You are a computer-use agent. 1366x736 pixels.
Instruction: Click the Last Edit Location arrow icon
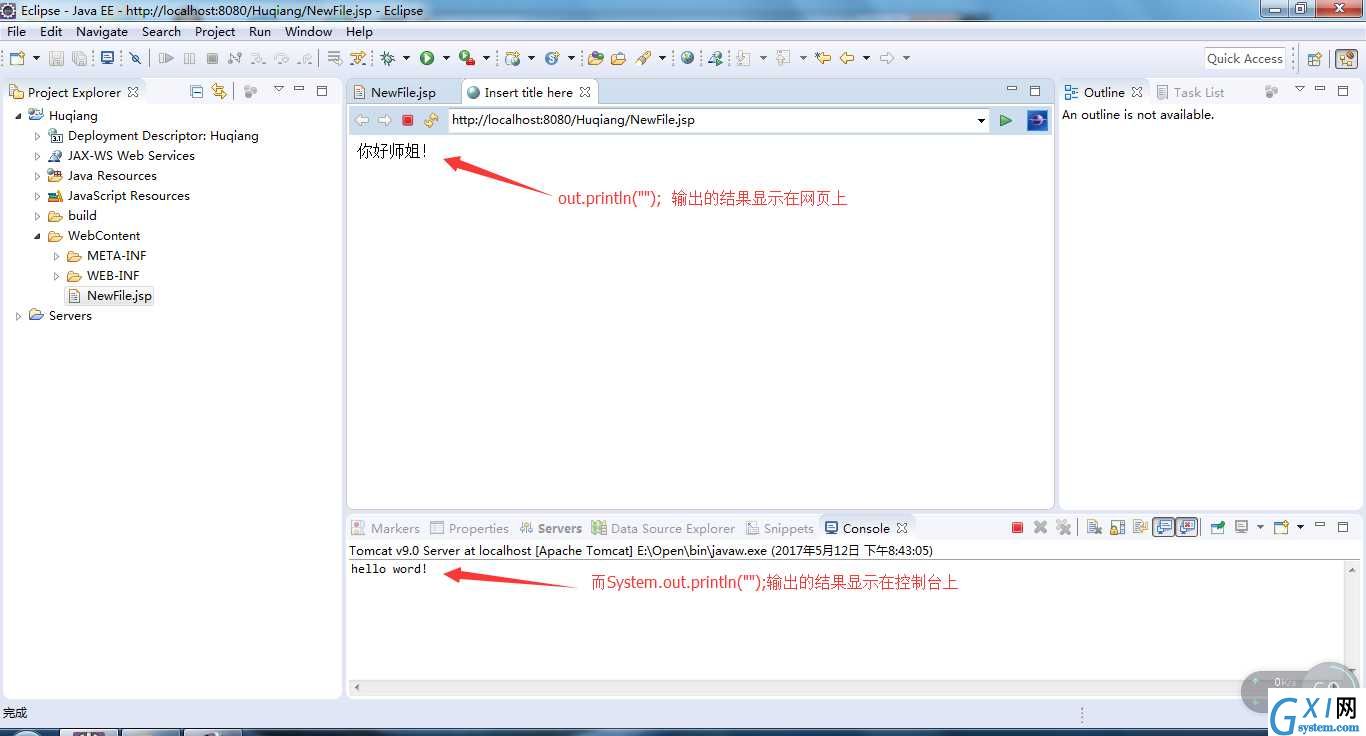[823, 58]
